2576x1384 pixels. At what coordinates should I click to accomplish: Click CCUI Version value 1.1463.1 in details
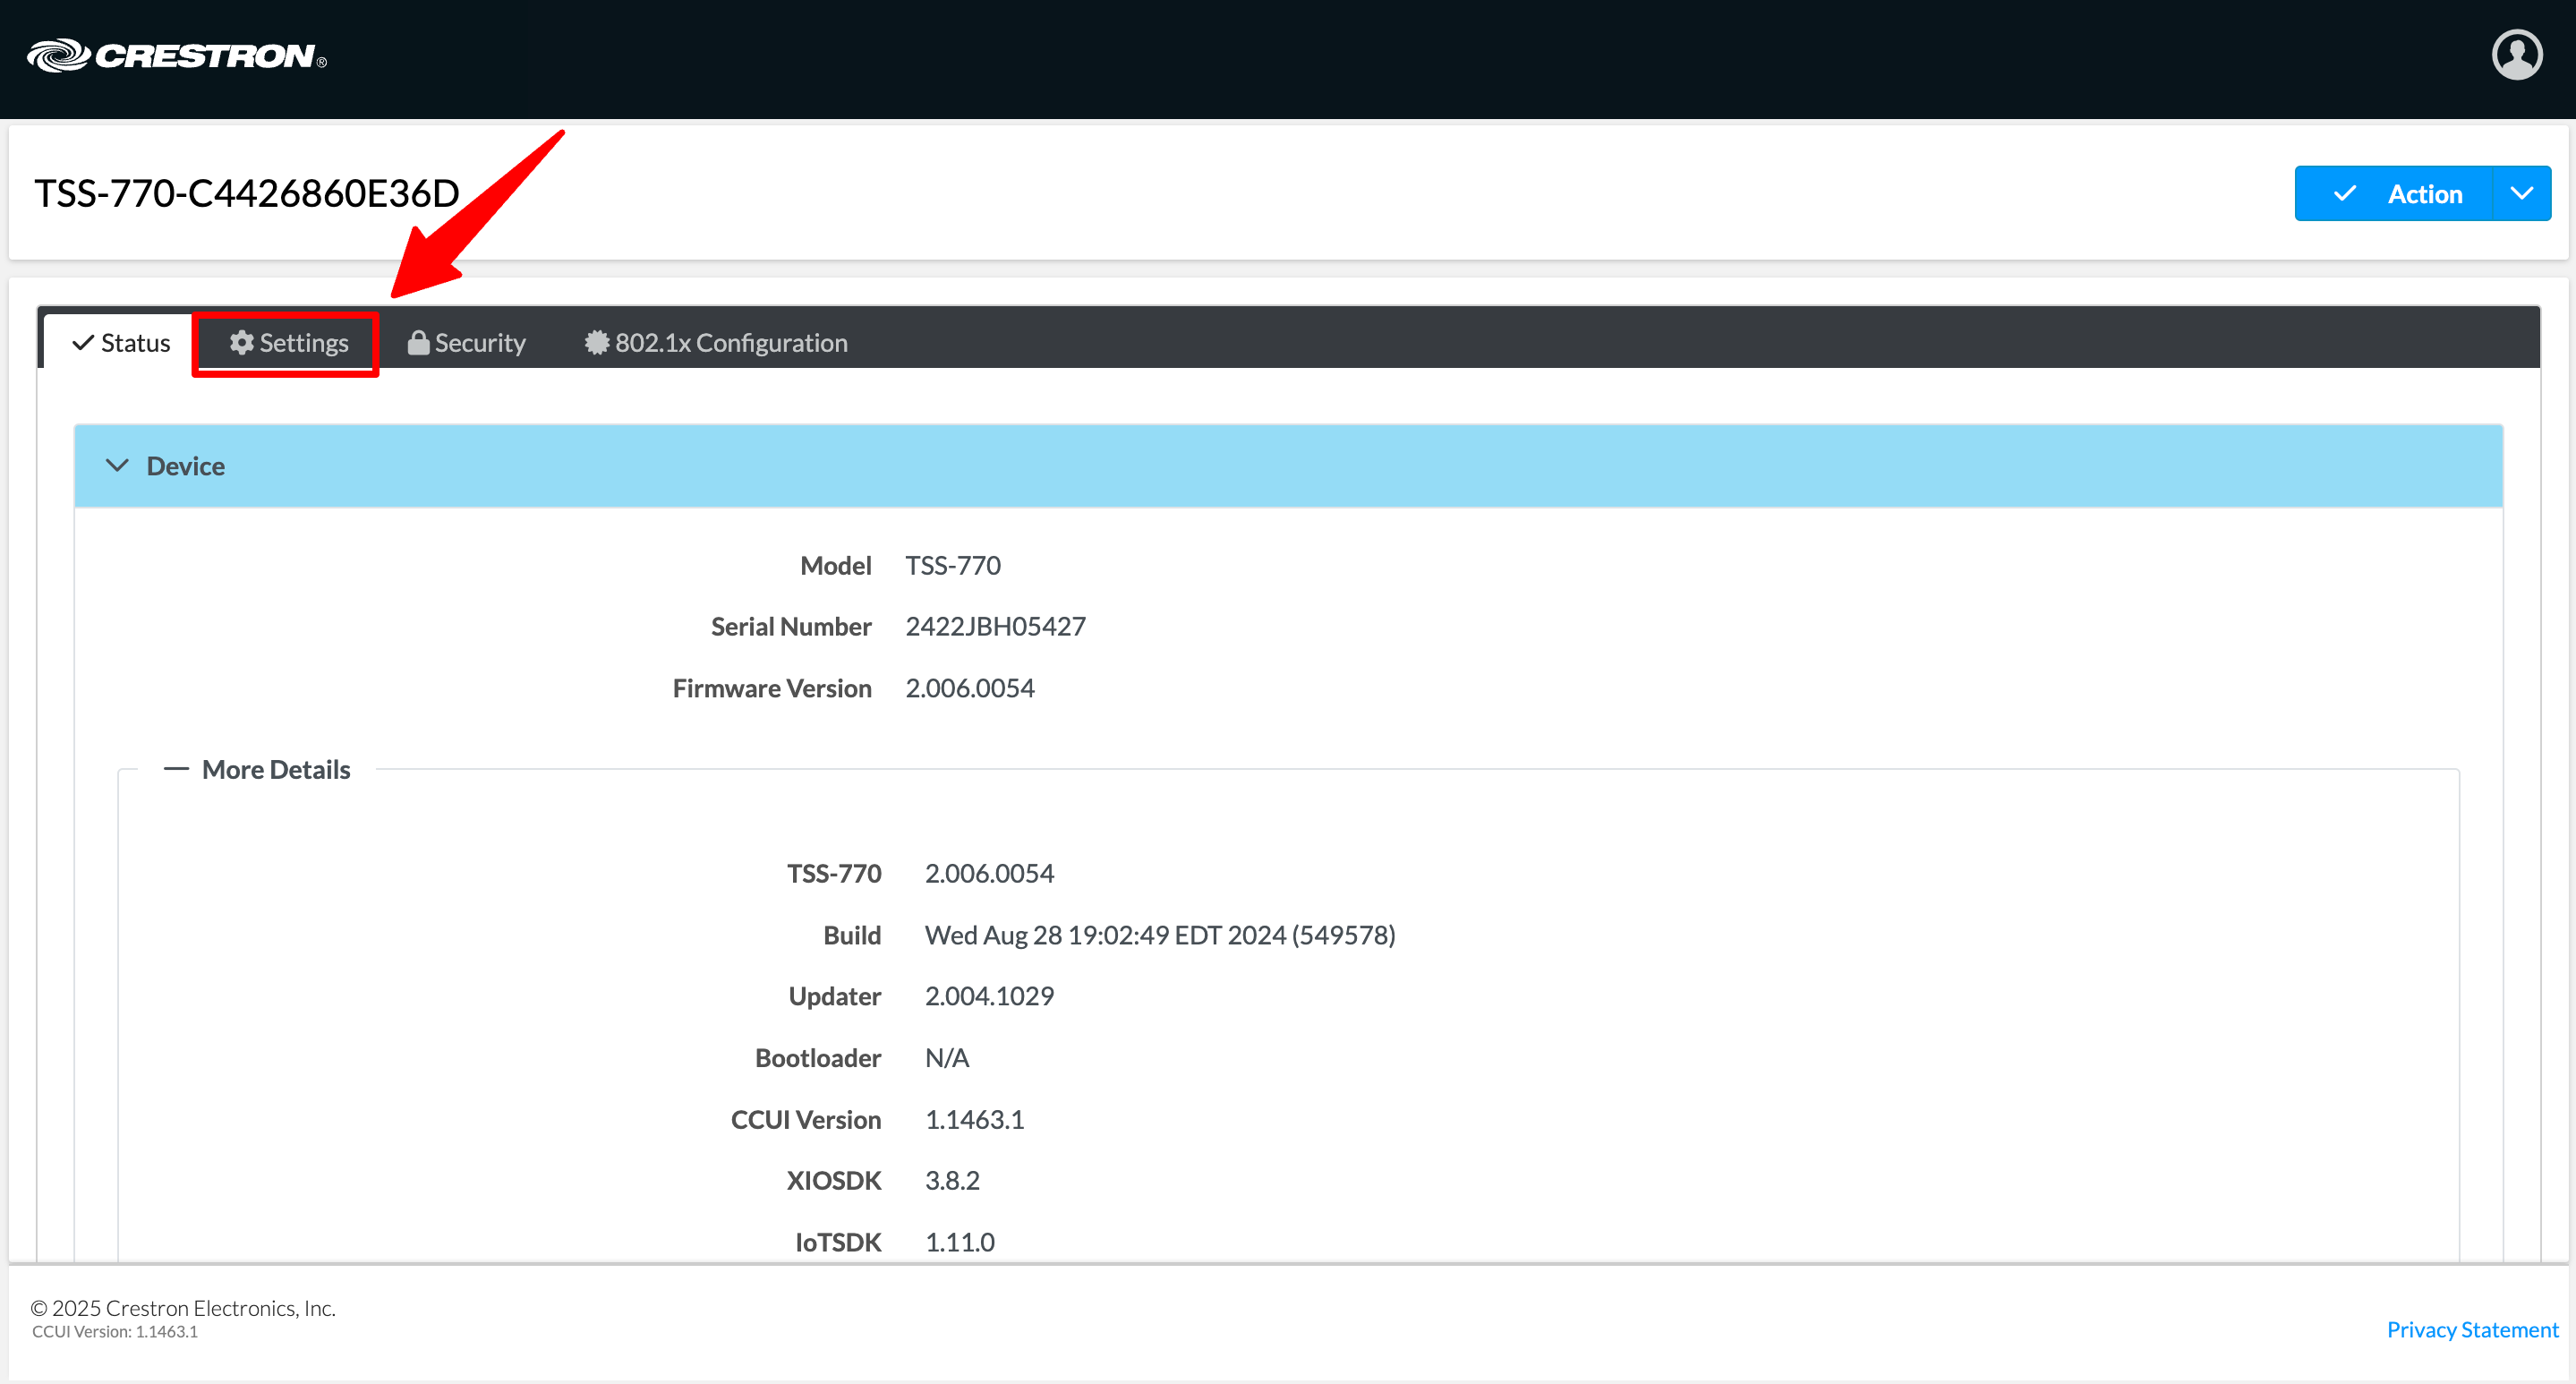click(x=974, y=1120)
